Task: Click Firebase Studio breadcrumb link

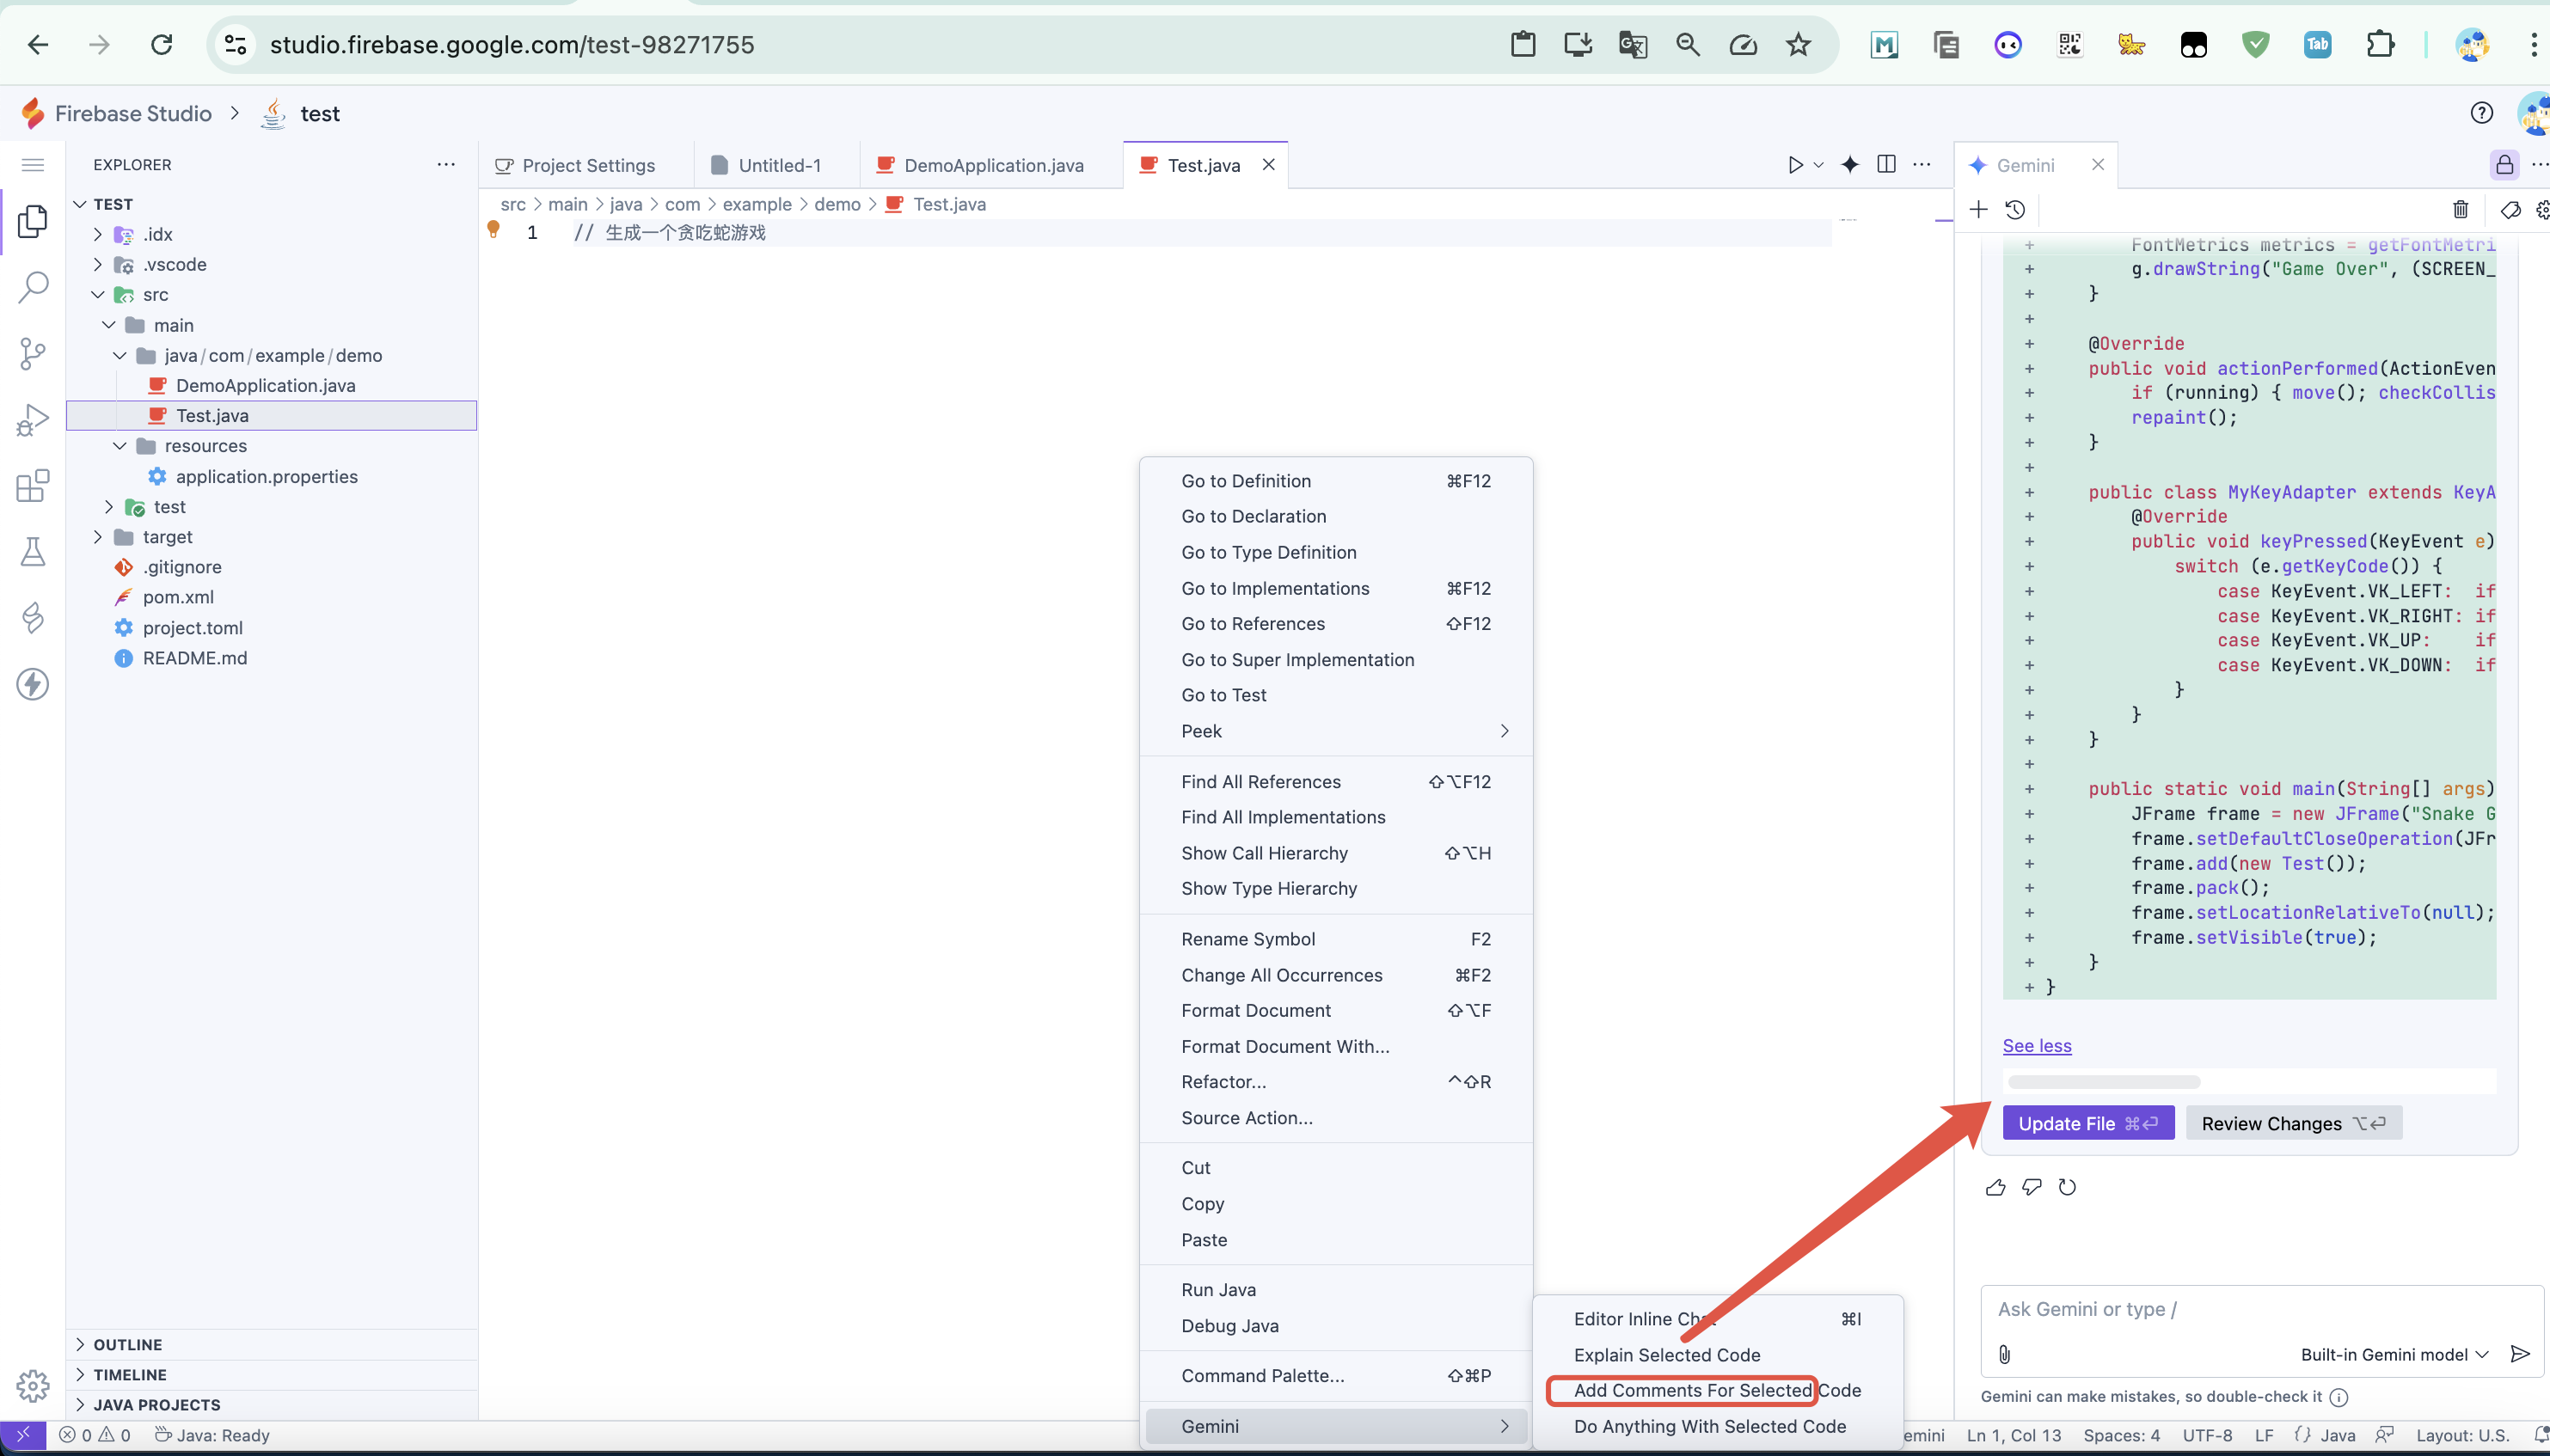Action: (133, 113)
